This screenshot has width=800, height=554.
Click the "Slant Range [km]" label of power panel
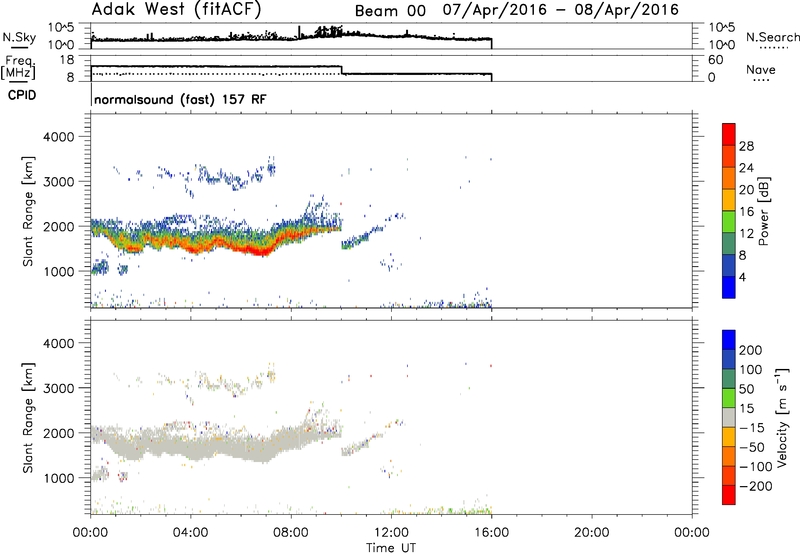(x=28, y=211)
